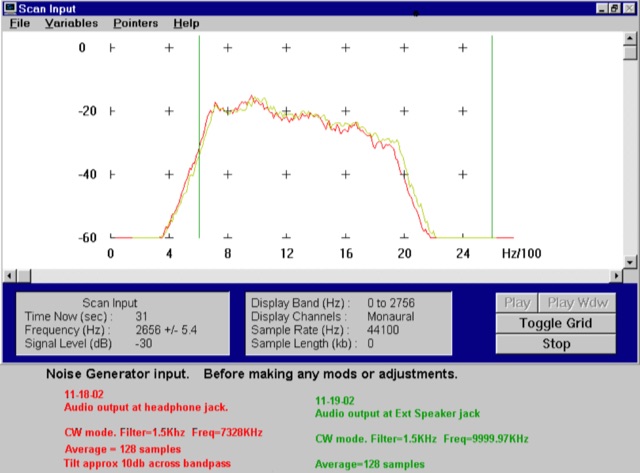This screenshot has width=640, height=473.
Task: Open the File menu
Action: [20, 23]
